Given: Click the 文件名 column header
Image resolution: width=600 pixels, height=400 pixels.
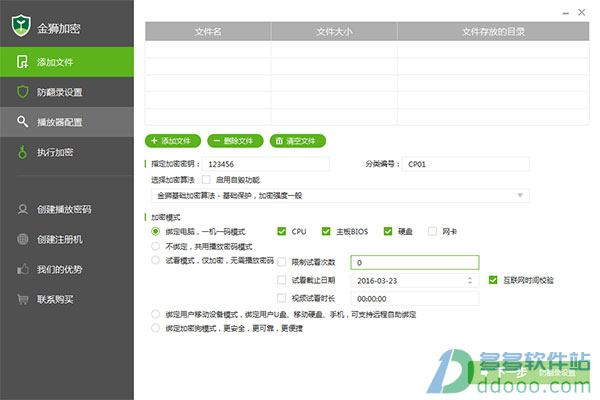Looking at the screenshot, I should pos(208,31).
